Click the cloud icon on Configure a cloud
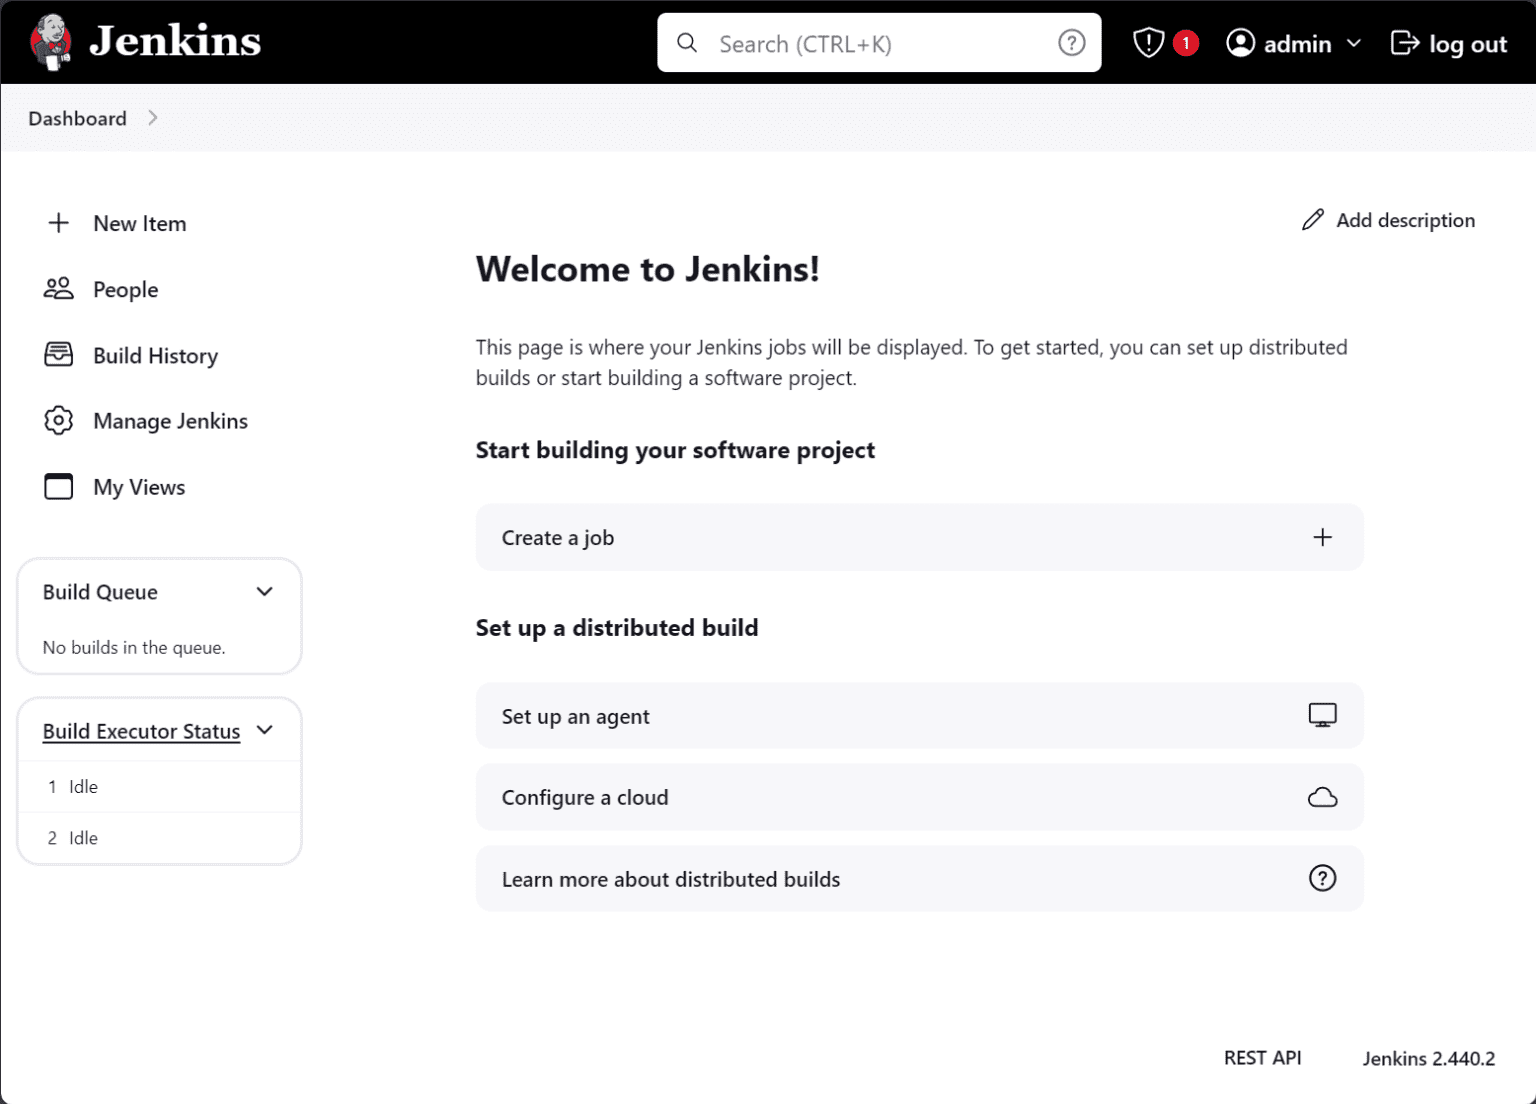 1323,797
